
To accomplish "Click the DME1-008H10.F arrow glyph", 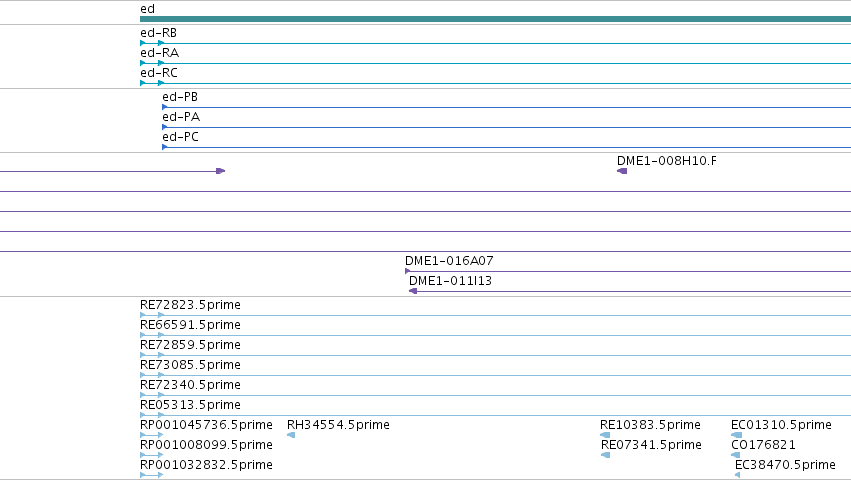I will point(622,171).
